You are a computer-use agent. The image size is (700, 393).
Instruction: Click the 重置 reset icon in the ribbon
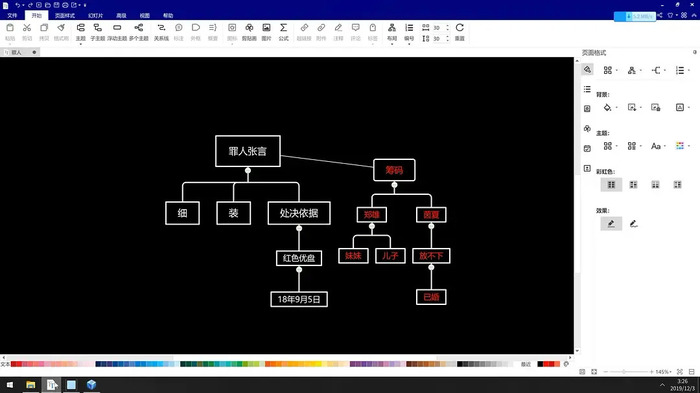click(459, 32)
